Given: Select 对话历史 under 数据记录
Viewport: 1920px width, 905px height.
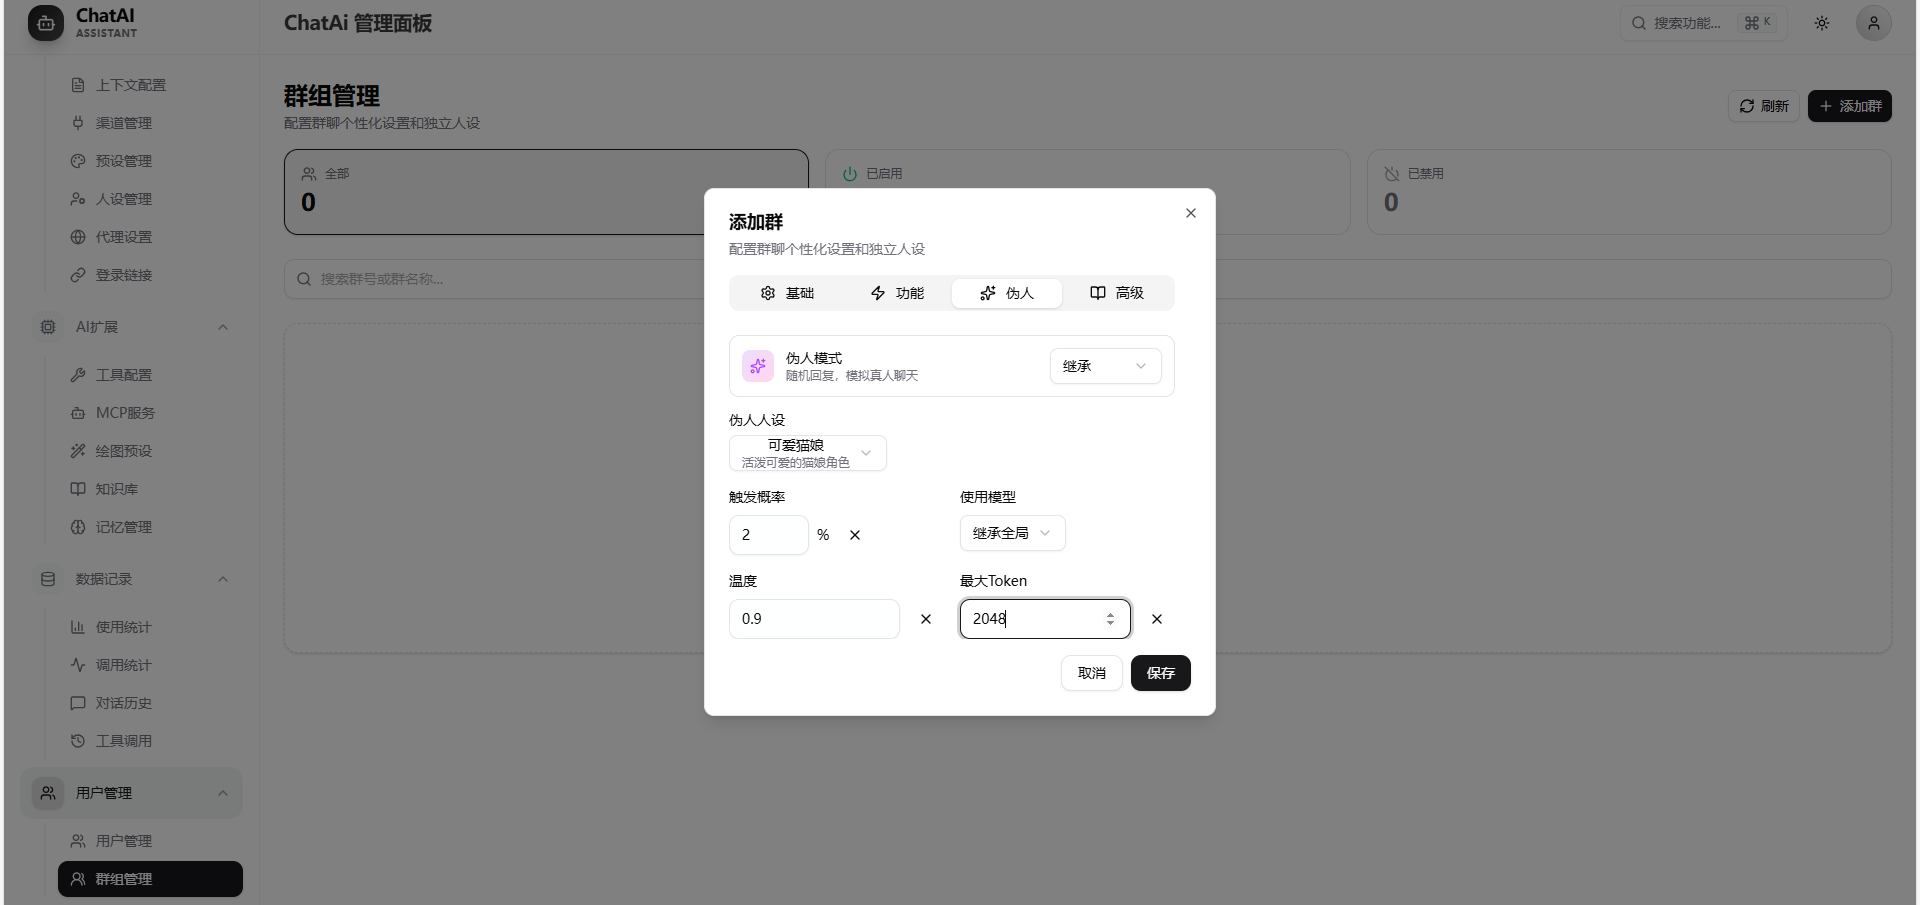Looking at the screenshot, I should (x=123, y=703).
